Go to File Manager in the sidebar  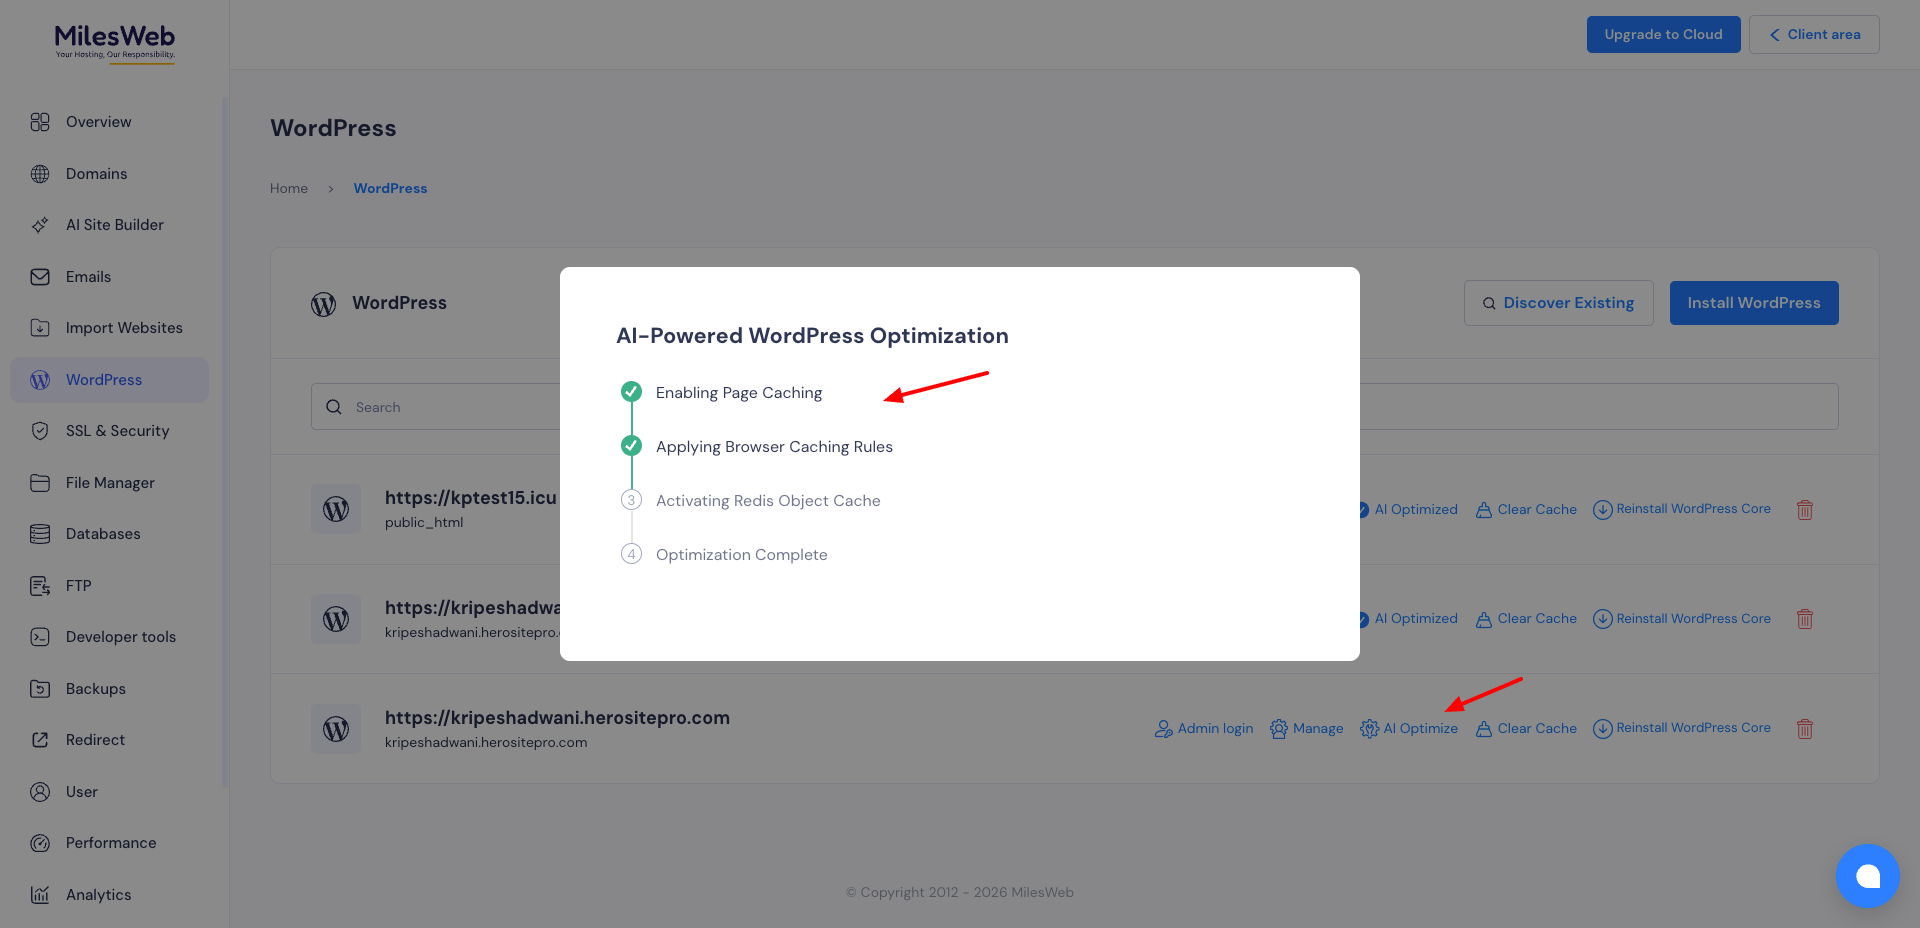(x=109, y=483)
